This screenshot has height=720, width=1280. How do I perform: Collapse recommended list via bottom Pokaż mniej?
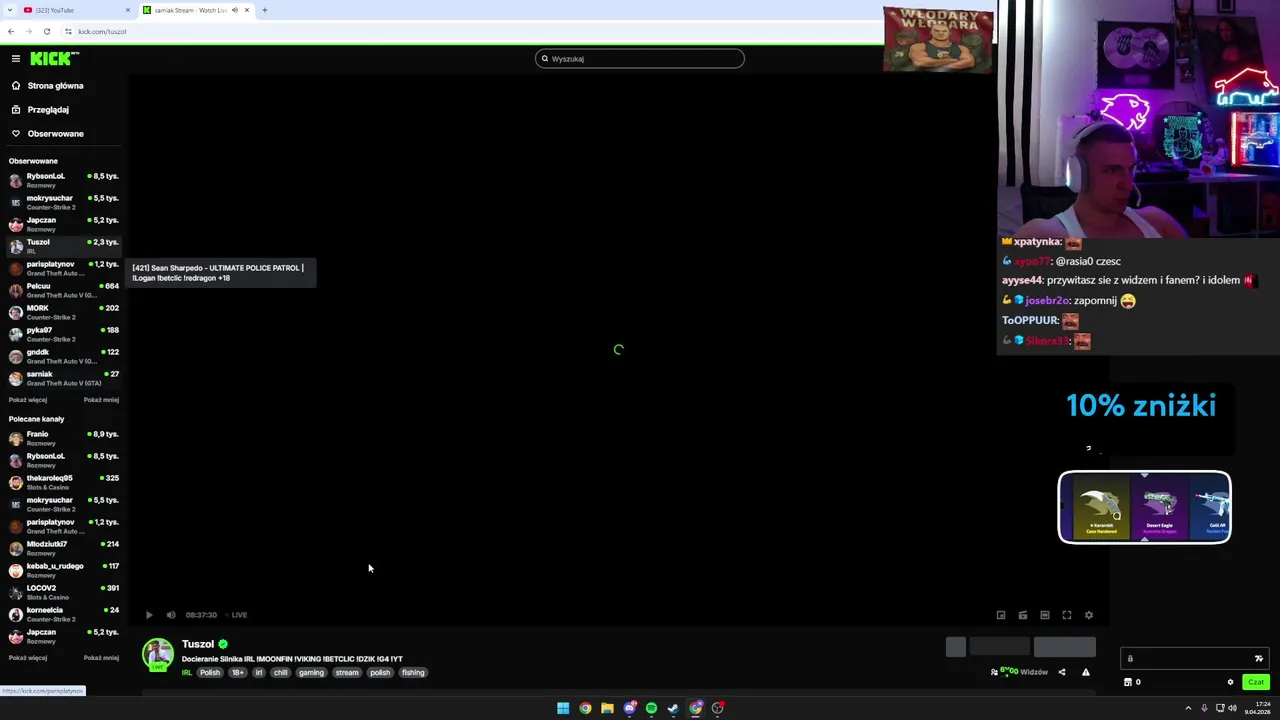pos(101,658)
